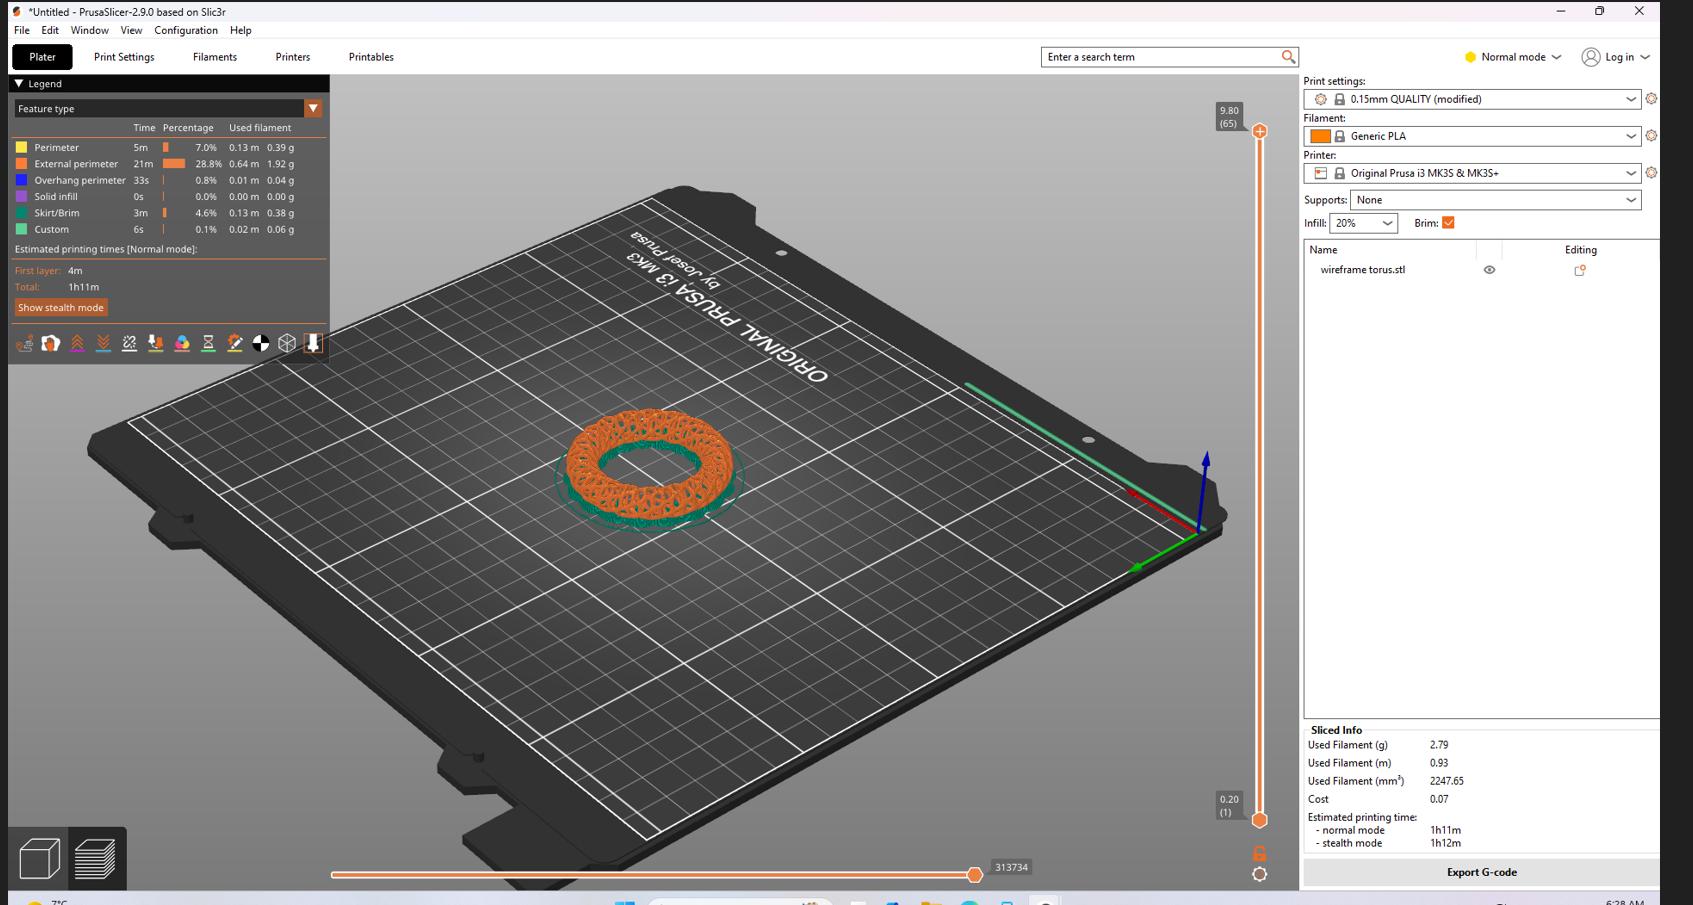The height and width of the screenshot is (905, 1693).
Task: Open the Log in account menu
Action: (x=1616, y=57)
